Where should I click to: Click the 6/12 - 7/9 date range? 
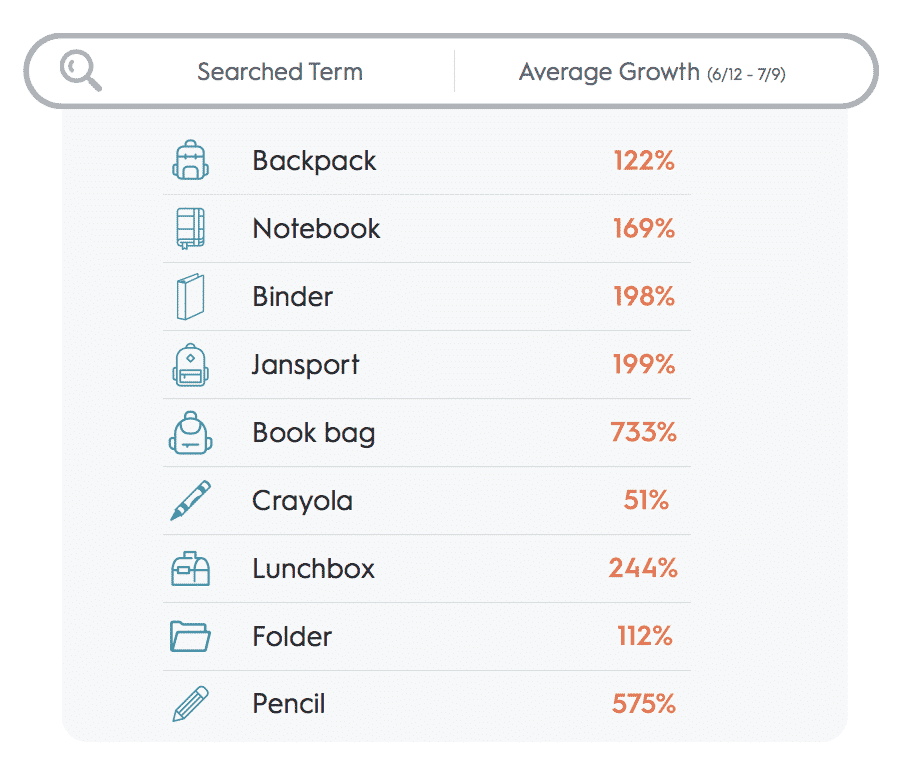click(747, 74)
